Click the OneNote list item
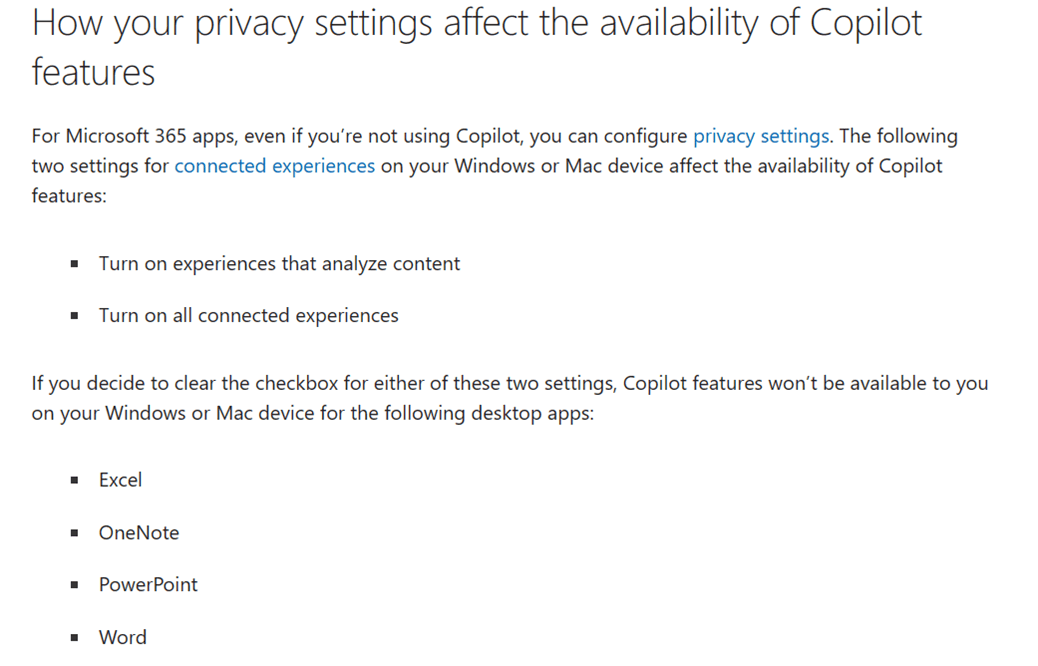1038x666 pixels. [138, 533]
